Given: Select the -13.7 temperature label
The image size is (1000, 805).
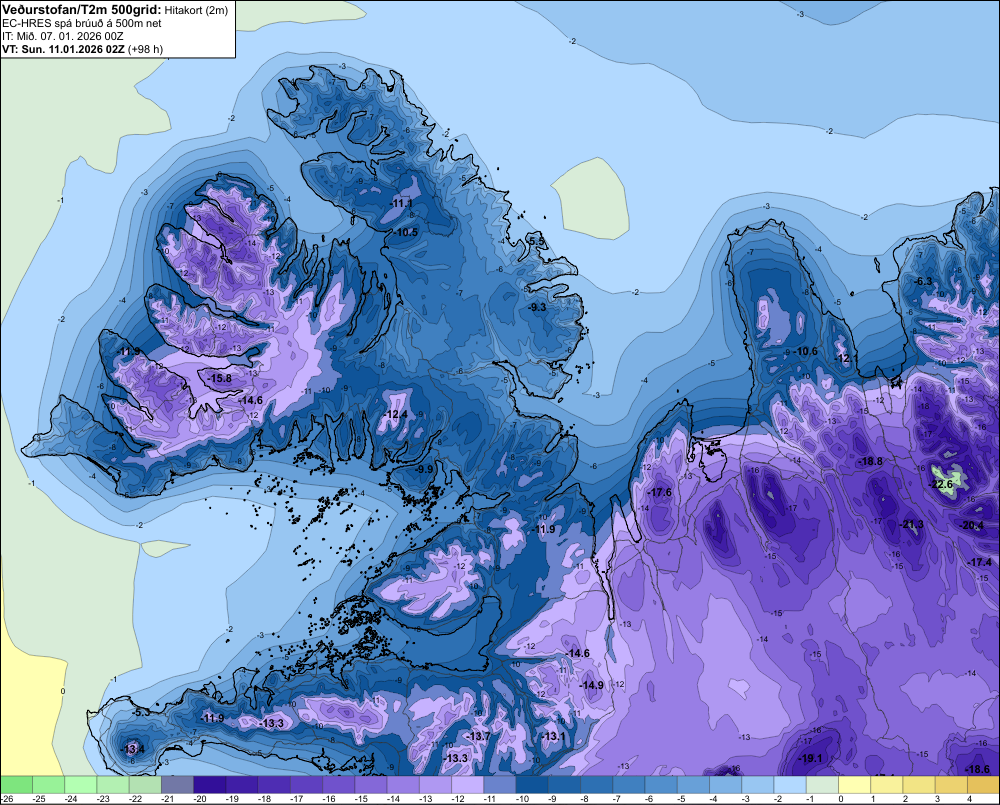Looking at the screenshot, I should pyautogui.click(x=478, y=736).
